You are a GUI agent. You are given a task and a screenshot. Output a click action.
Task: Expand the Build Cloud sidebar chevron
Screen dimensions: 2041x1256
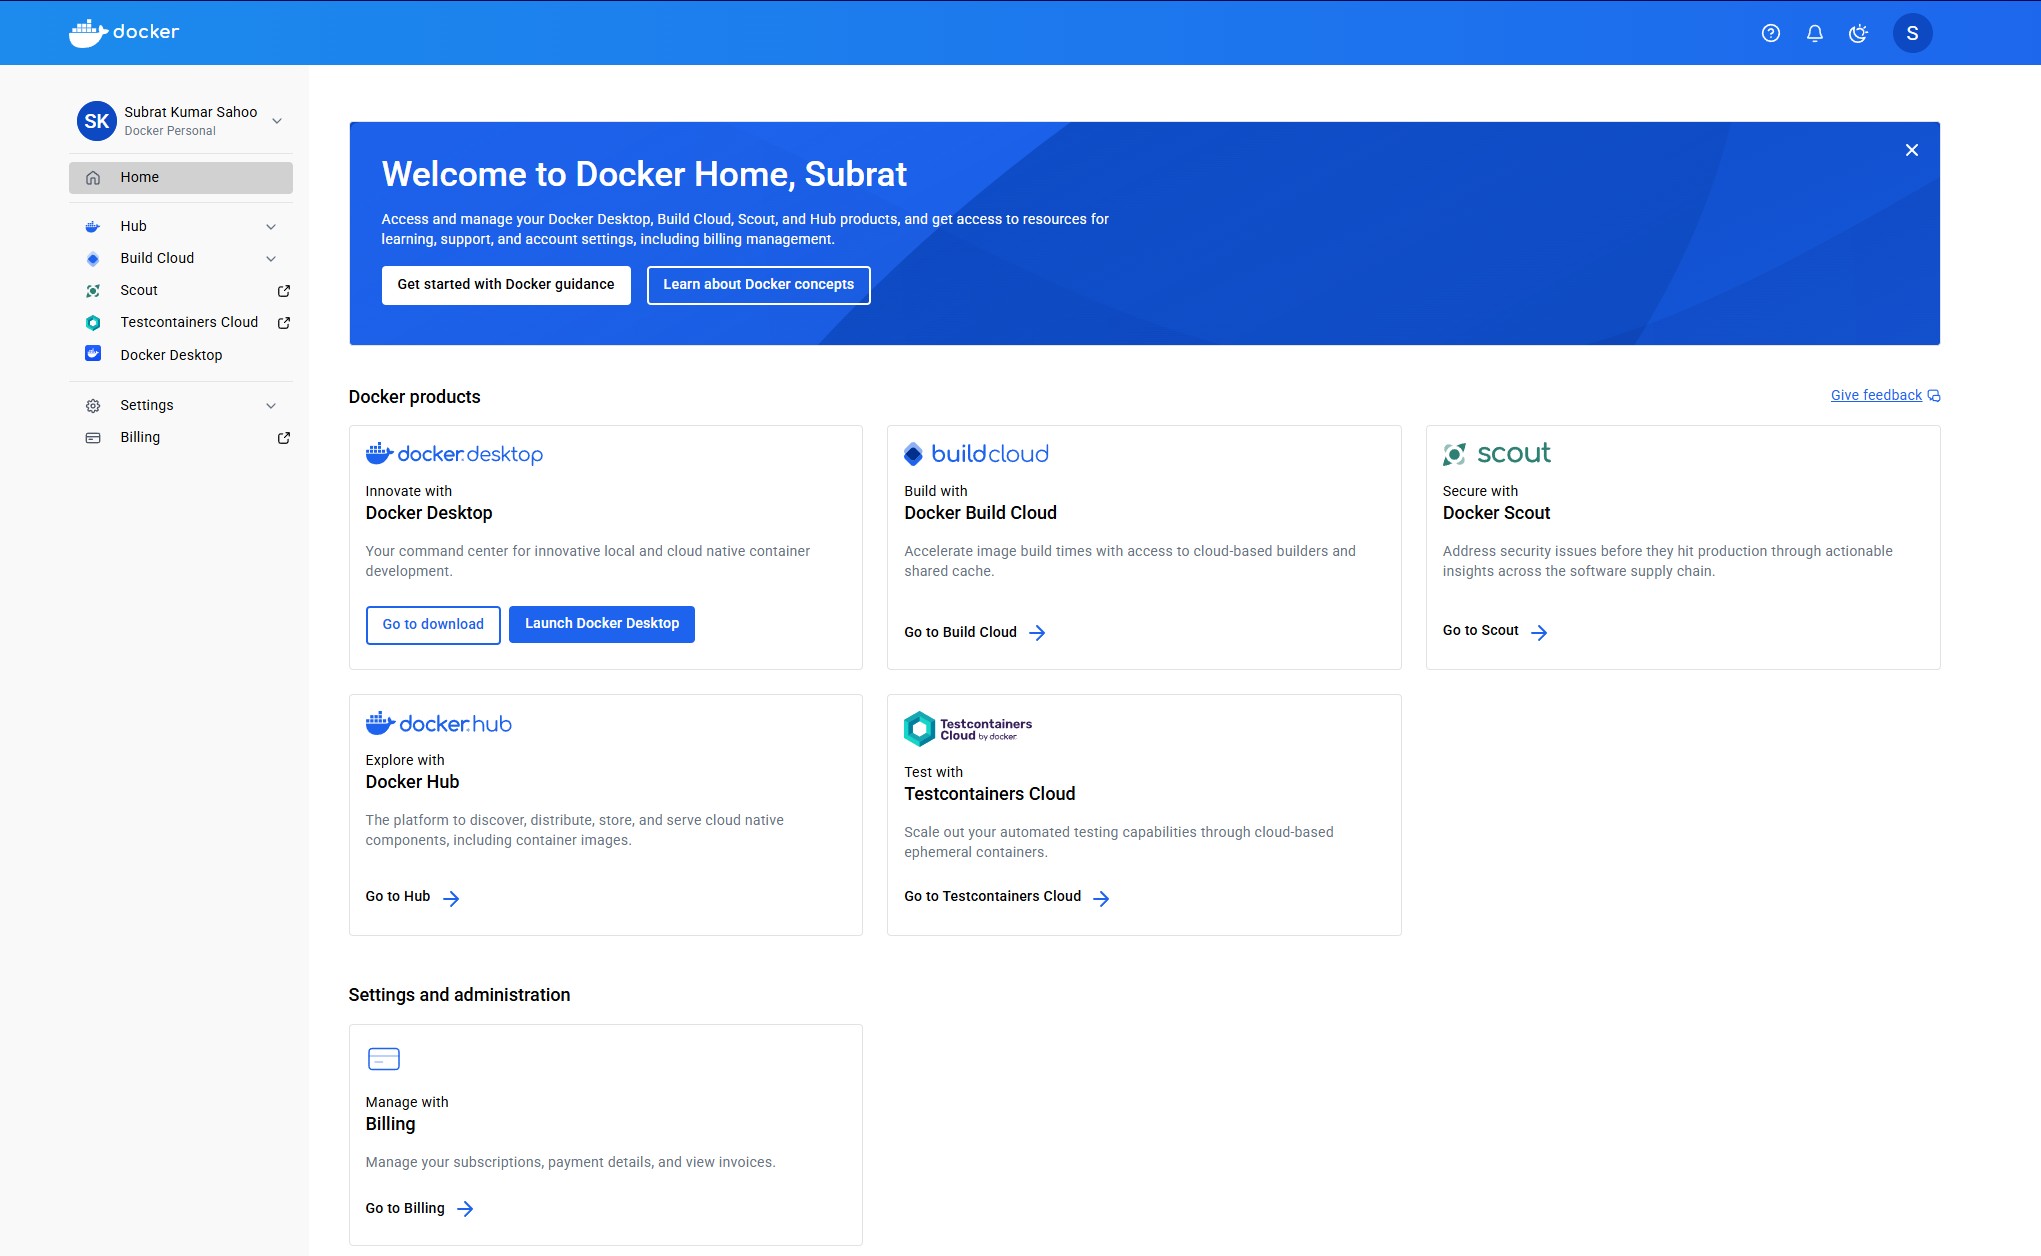271,259
